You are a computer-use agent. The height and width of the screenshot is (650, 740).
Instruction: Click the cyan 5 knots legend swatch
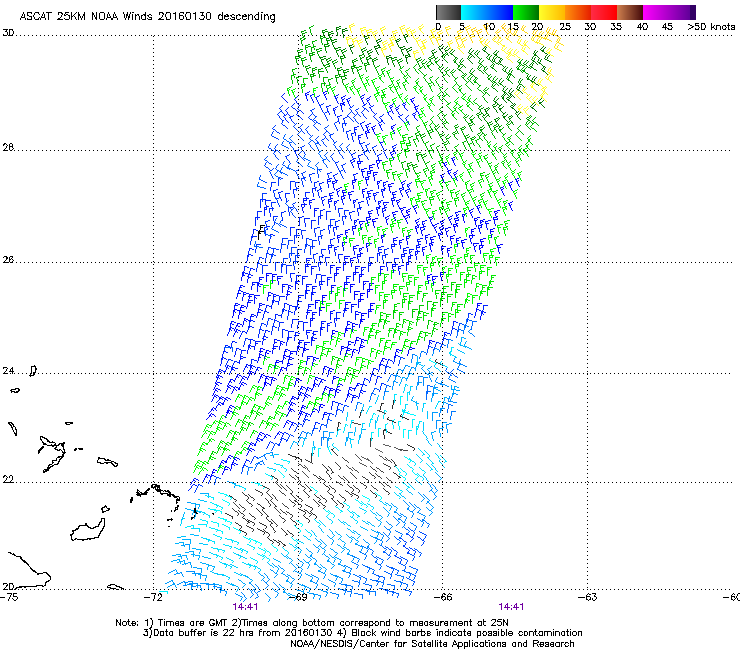pos(474,12)
